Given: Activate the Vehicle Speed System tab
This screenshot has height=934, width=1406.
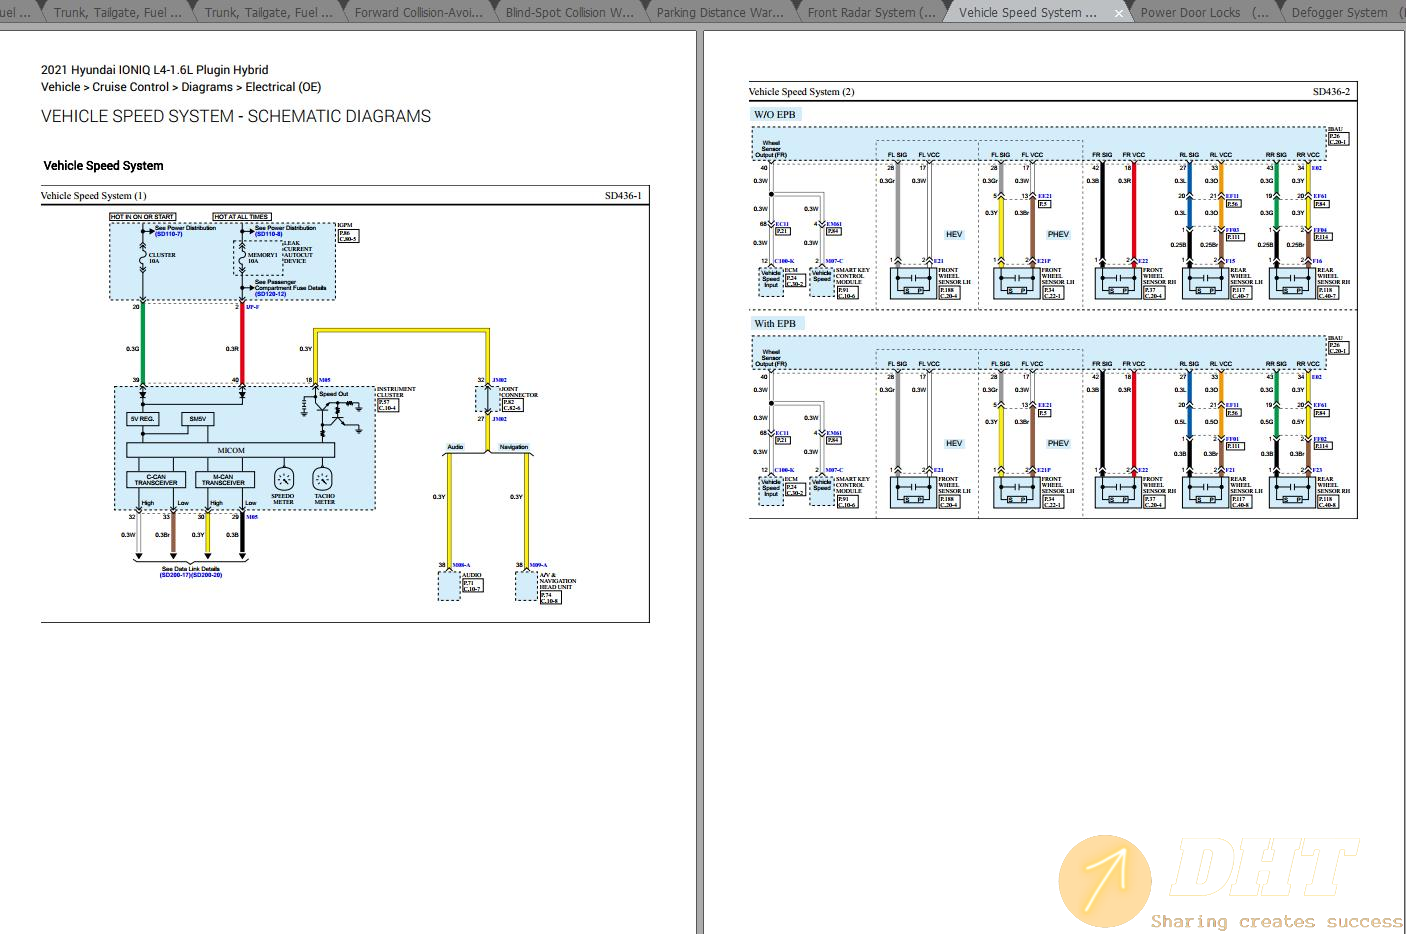Looking at the screenshot, I should (x=1026, y=13).
